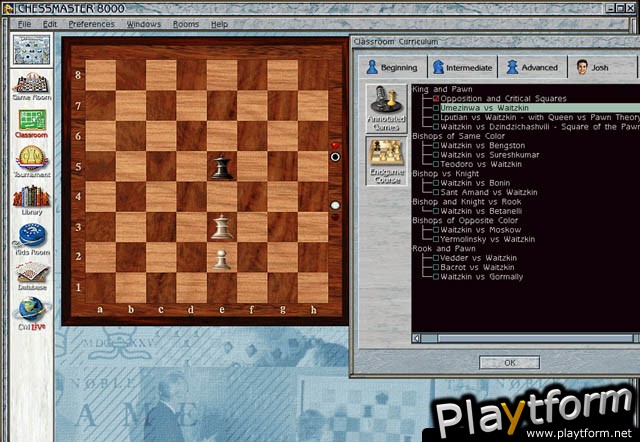
Task: Open the Classroom icon in sidebar
Action: [x=32, y=124]
